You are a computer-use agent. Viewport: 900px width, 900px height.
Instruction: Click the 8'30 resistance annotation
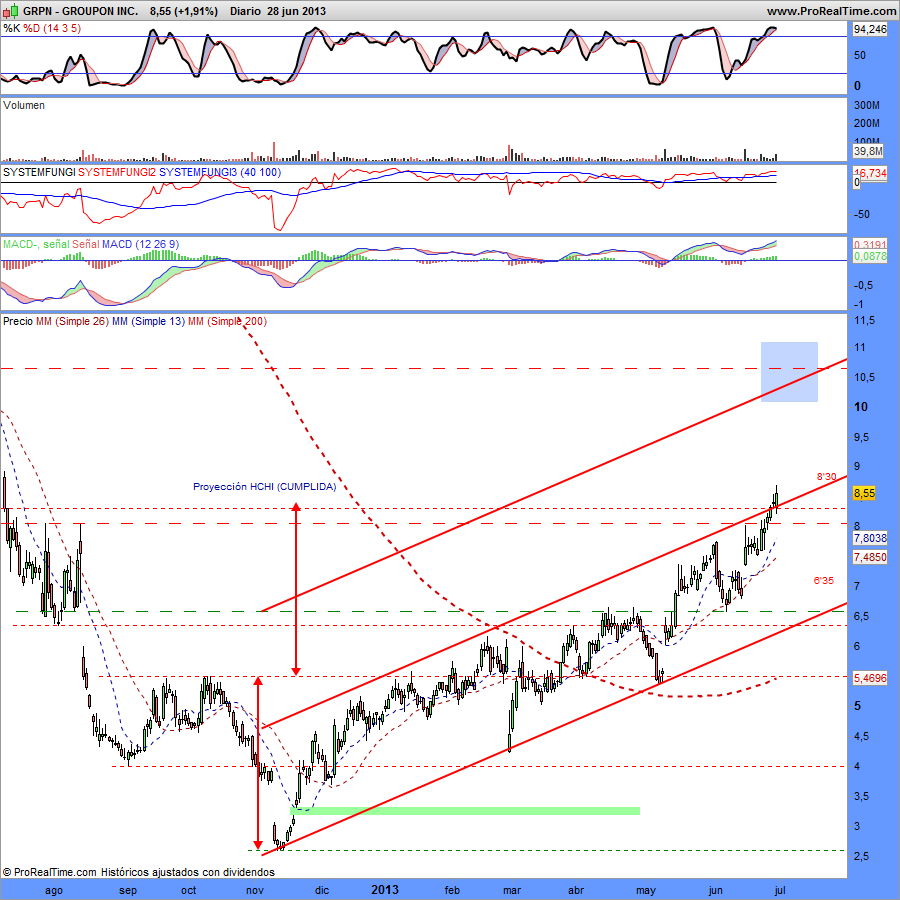(827, 476)
